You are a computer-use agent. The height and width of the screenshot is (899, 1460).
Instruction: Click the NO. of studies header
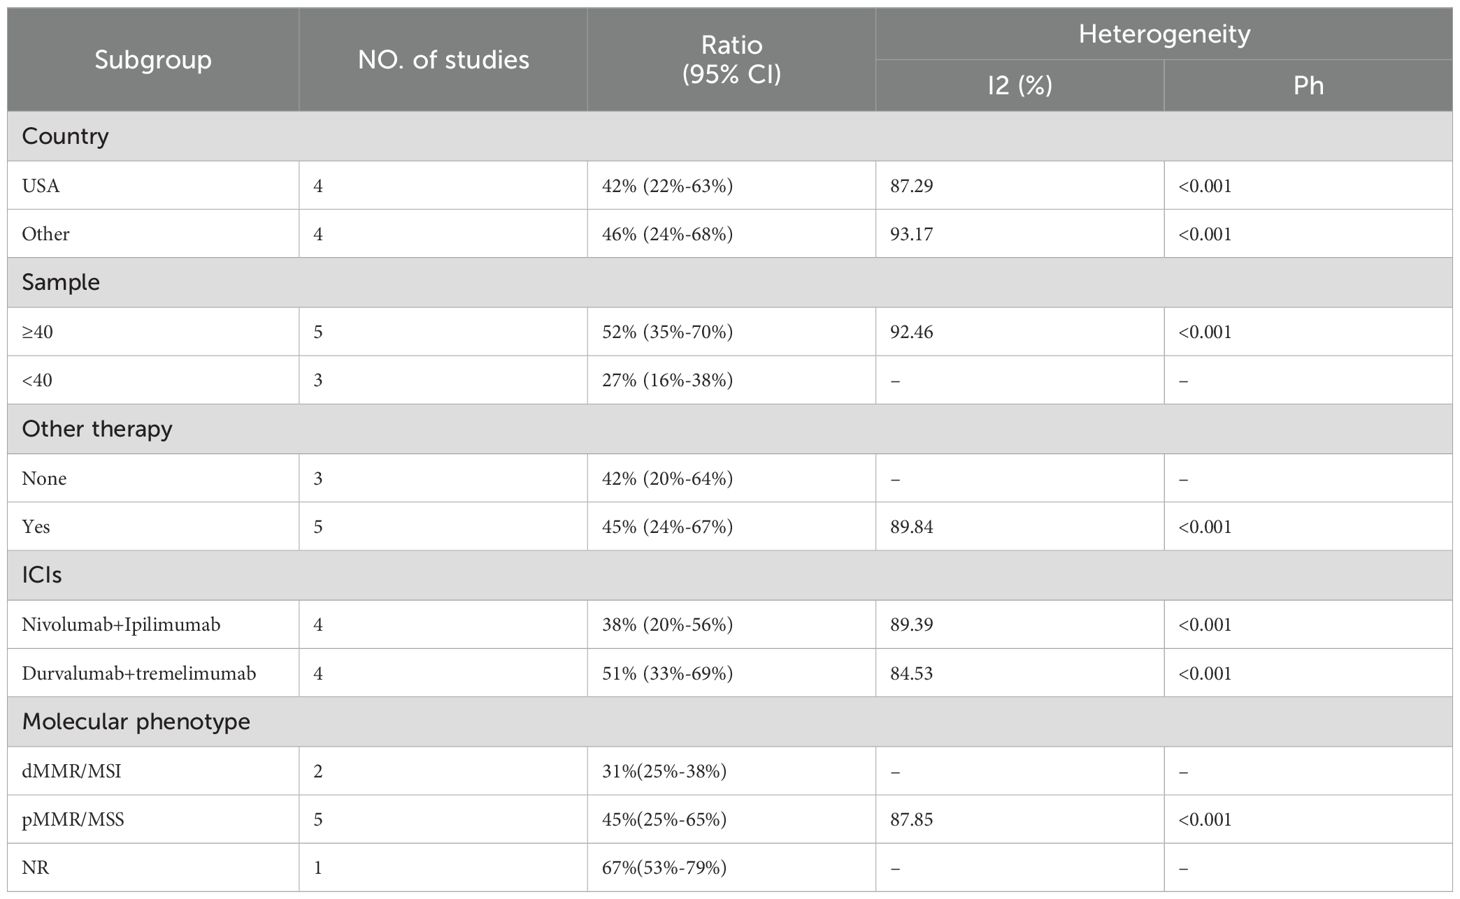[x=443, y=60]
